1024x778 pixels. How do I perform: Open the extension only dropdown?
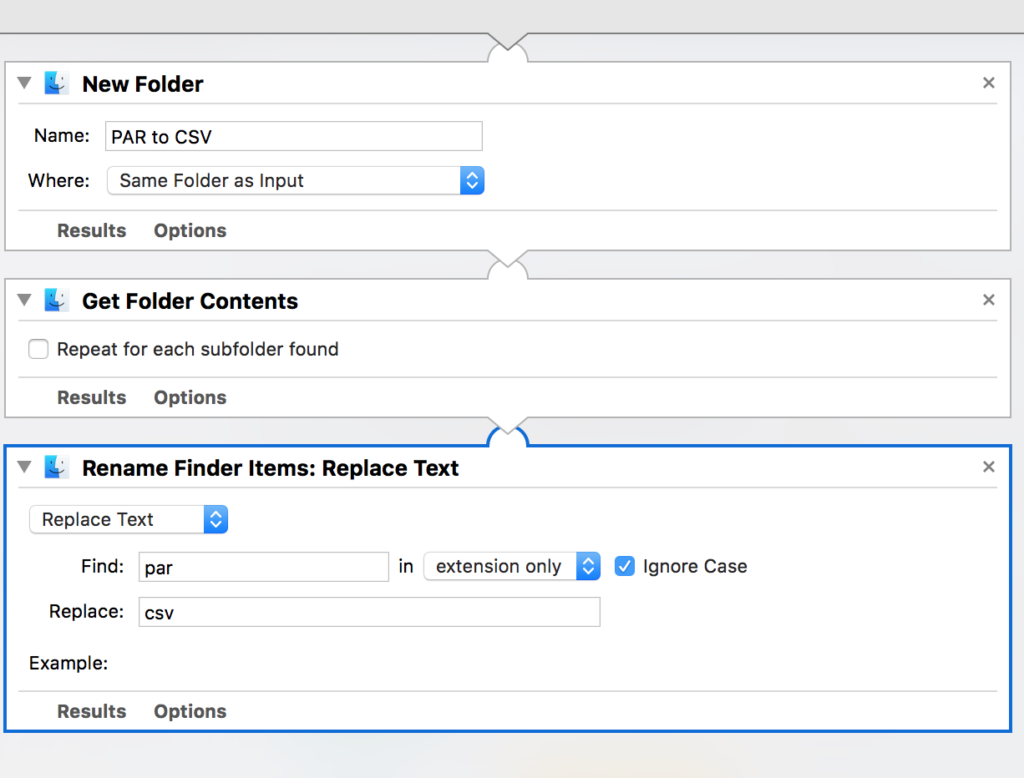(x=511, y=566)
